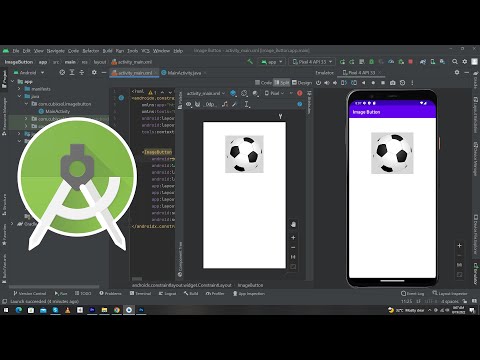Click the emulator power button icon
The width and height of the screenshot is (480, 360).
pos(318,83)
